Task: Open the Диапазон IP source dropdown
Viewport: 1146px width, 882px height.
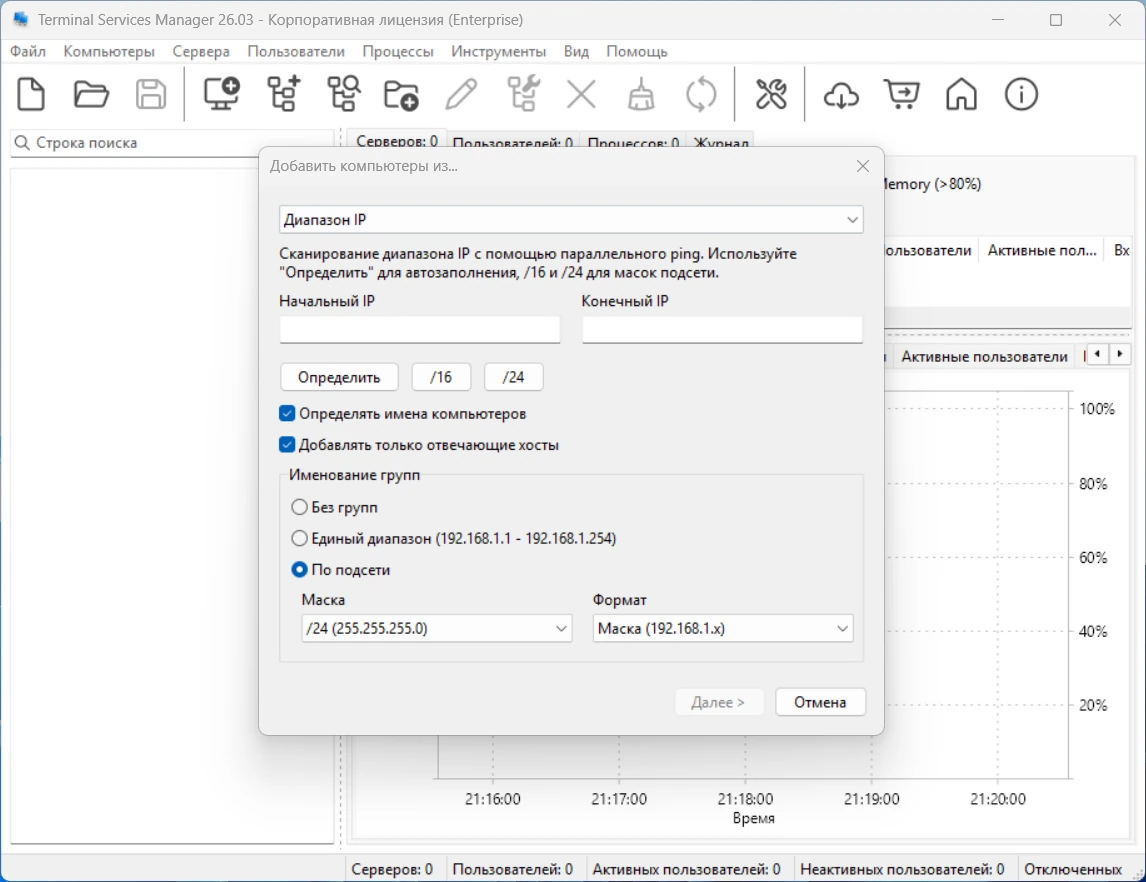Action: pyautogui.click(x=571, y=219)
